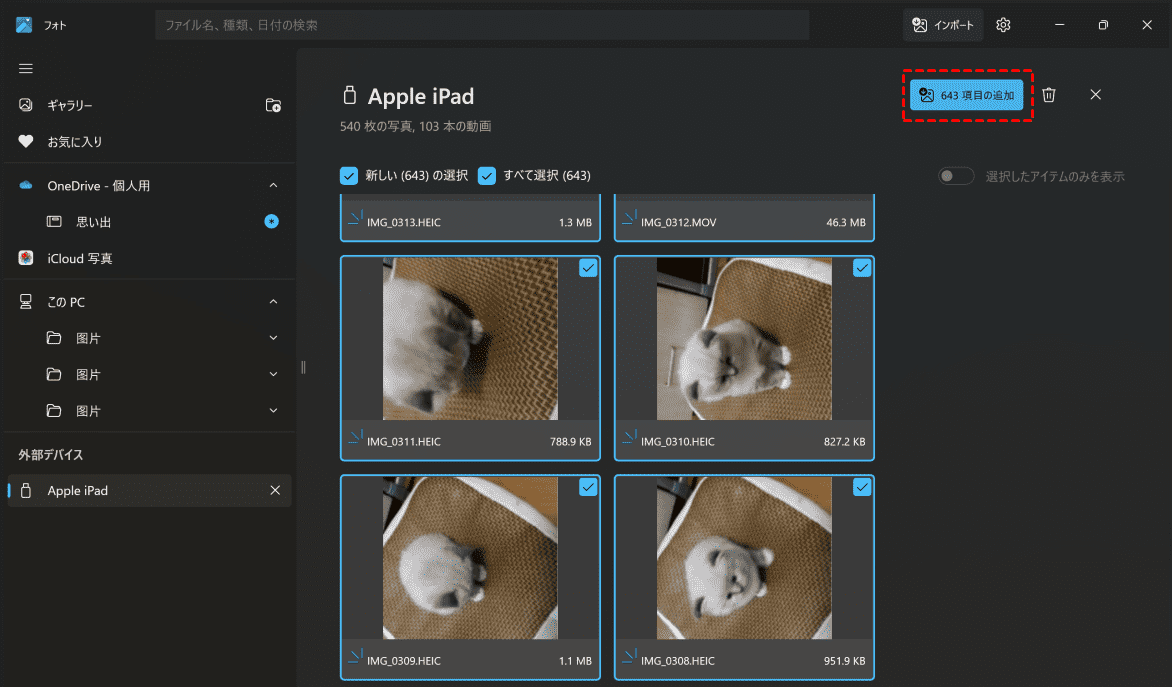Uncheck the すべて選択 (643) checkbox
The width and height of the screenshot is (1172, 687).
(487, 176)
